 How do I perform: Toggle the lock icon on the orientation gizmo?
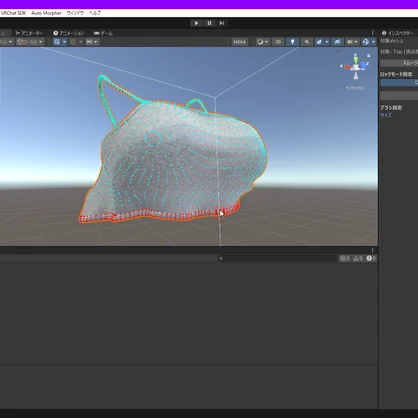[x=368, y=55]
